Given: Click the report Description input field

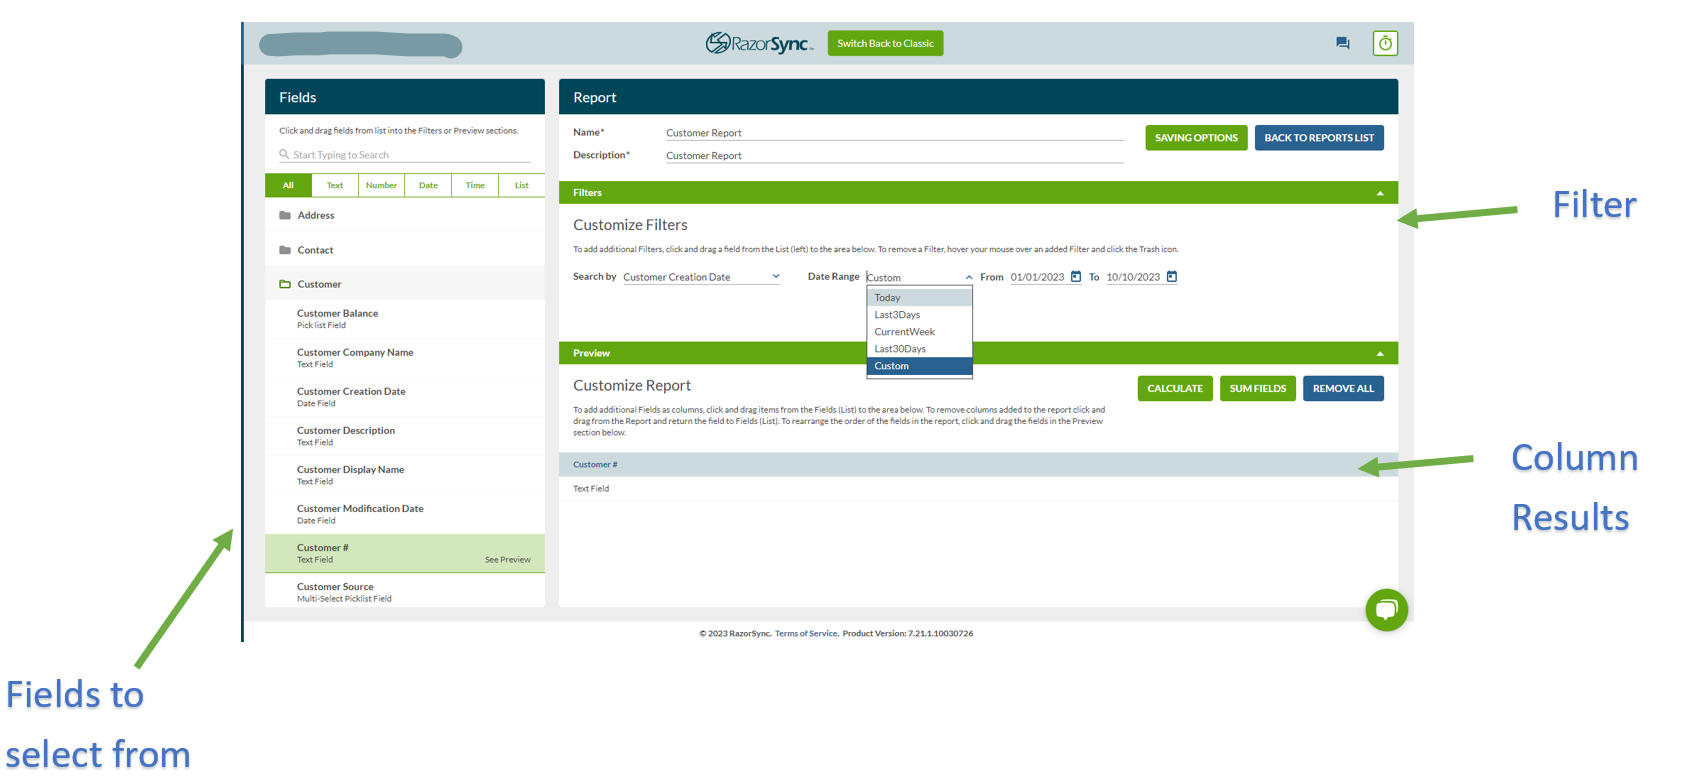Looking at the screenshot, I should point(895,156).
